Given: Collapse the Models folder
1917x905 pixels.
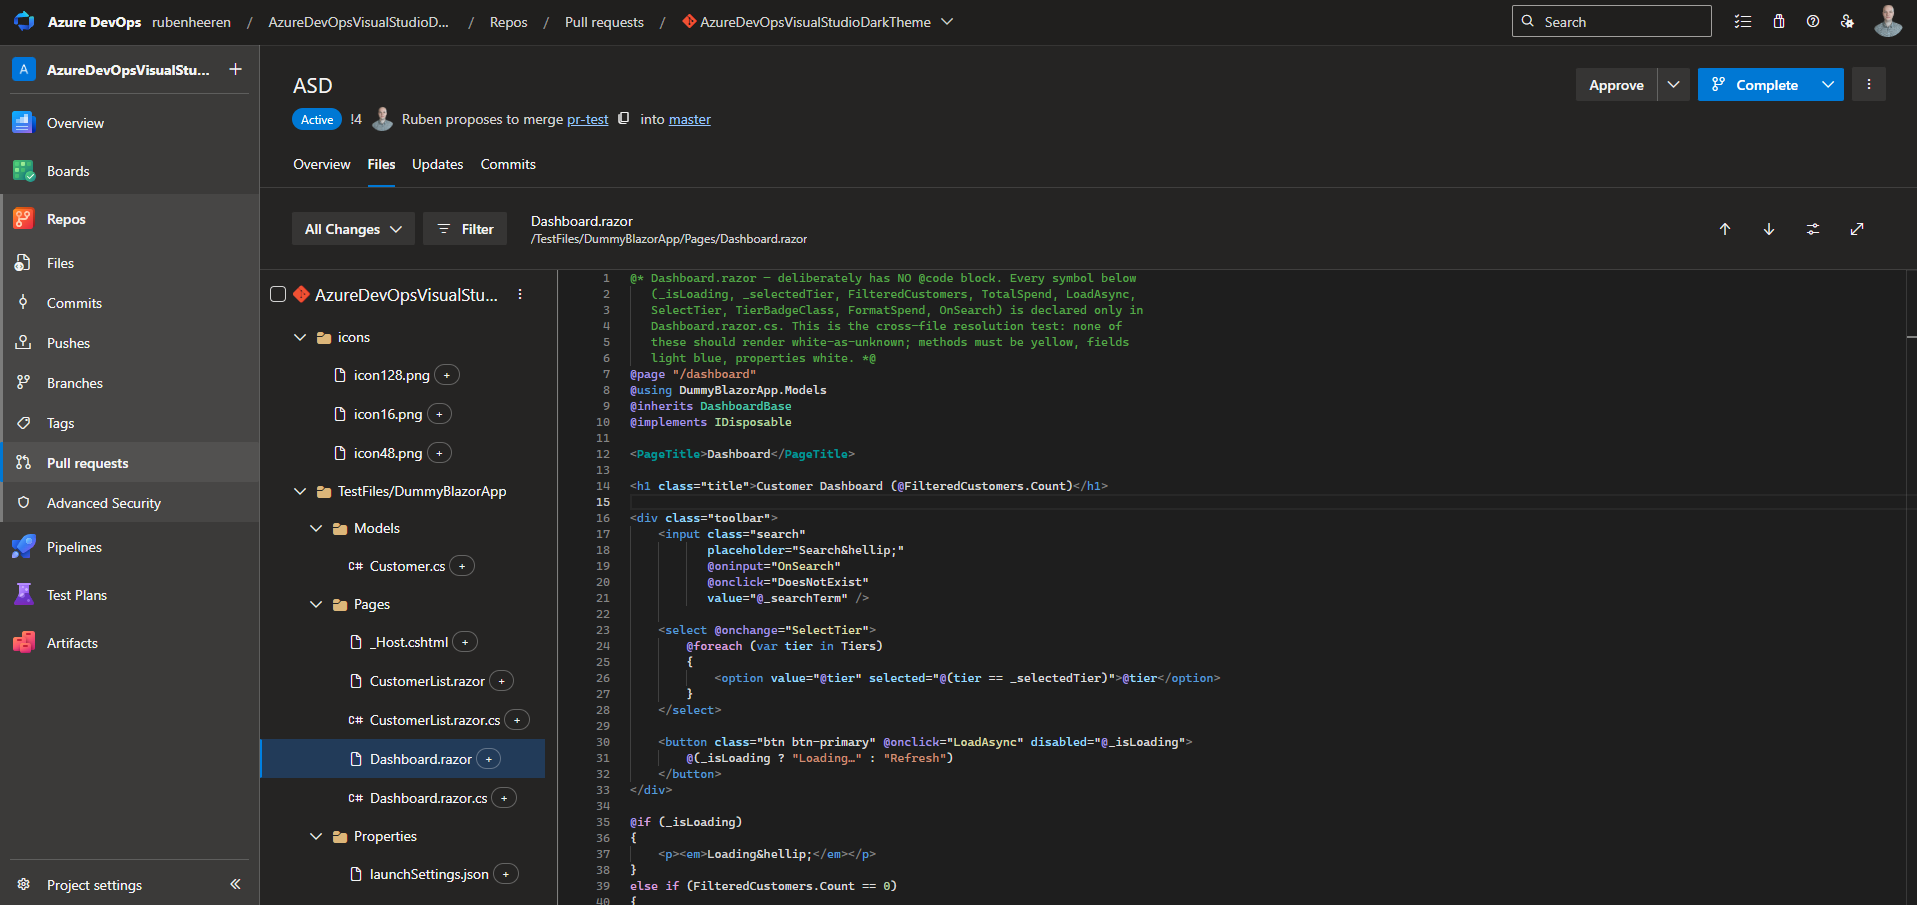Looking at the screenshot, I should [x=316, y=528].
